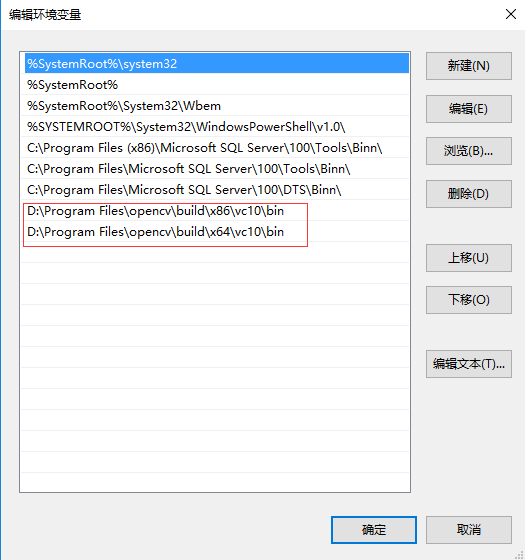This screenshot has height=560, width=525.
Task: Close the 编辑环境变量 dialog
Action: pyautogui.click(x=511, y=14)
